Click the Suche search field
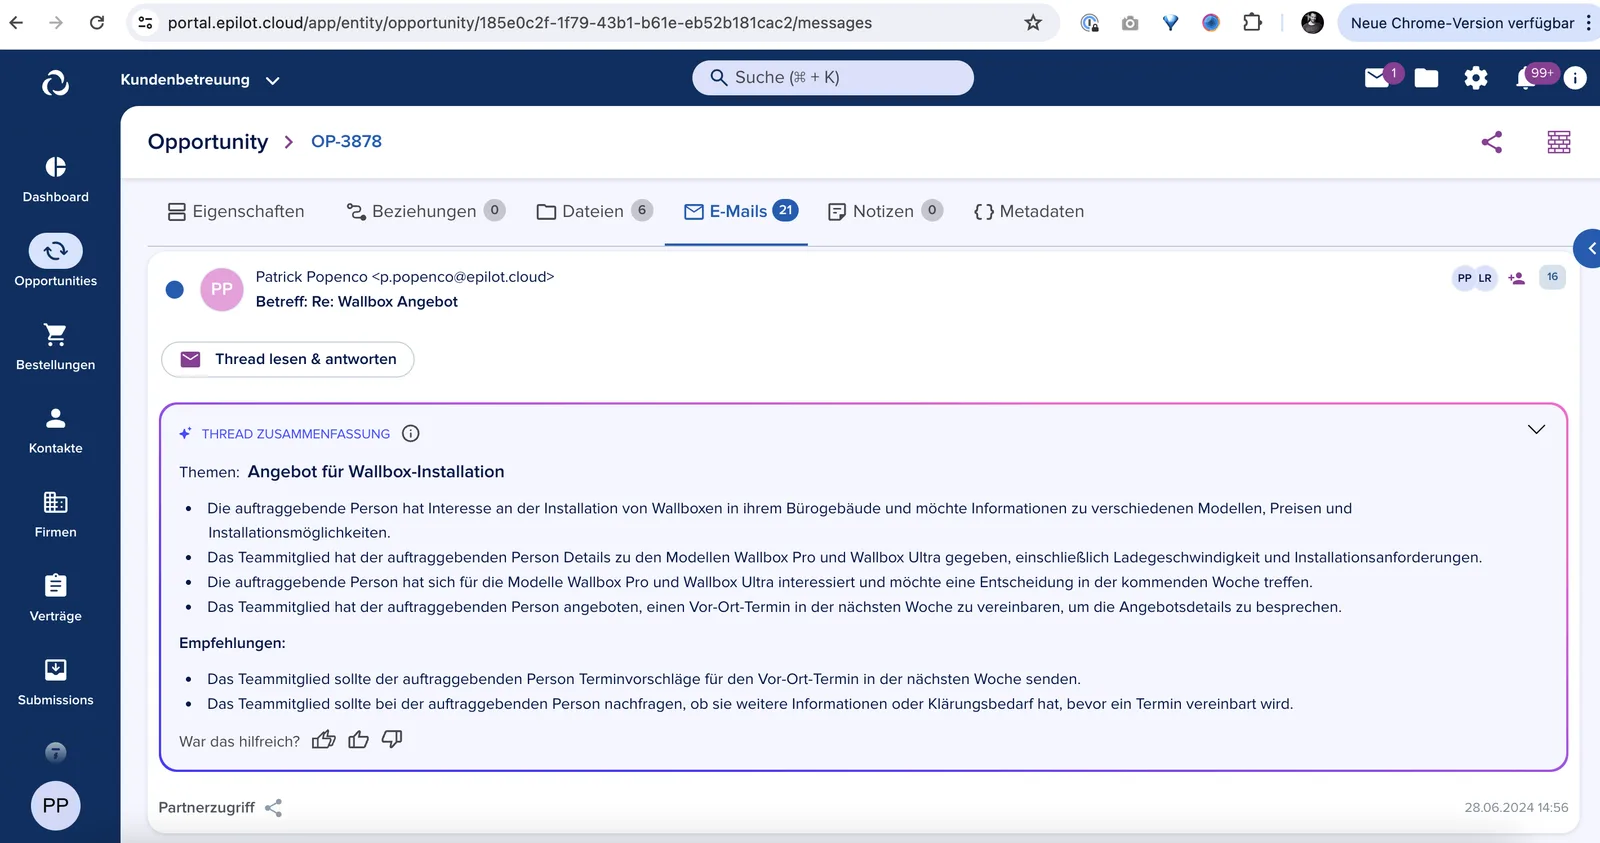Image resolution: width=1600 pixels, height=843 pixels. [833, 78]
